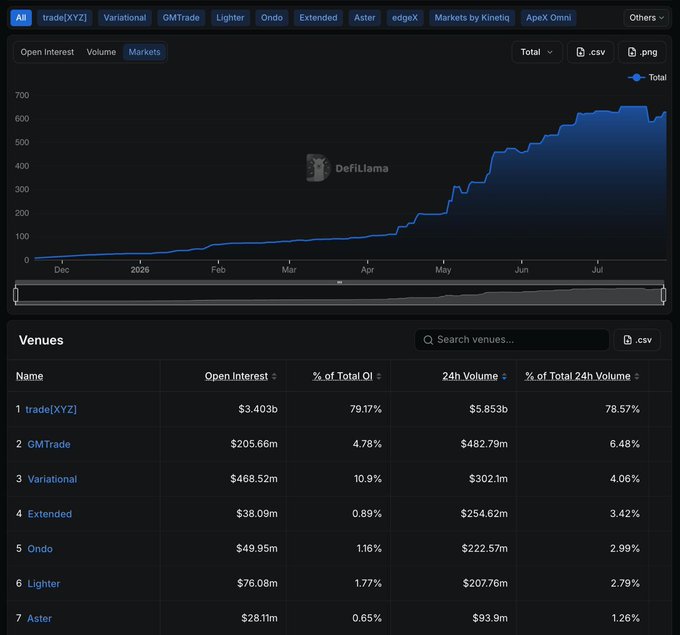The width and height of the screenshot is (680, 635).
Task: Open trade[XYZ] venue link in table
Action: coord(51,409)
